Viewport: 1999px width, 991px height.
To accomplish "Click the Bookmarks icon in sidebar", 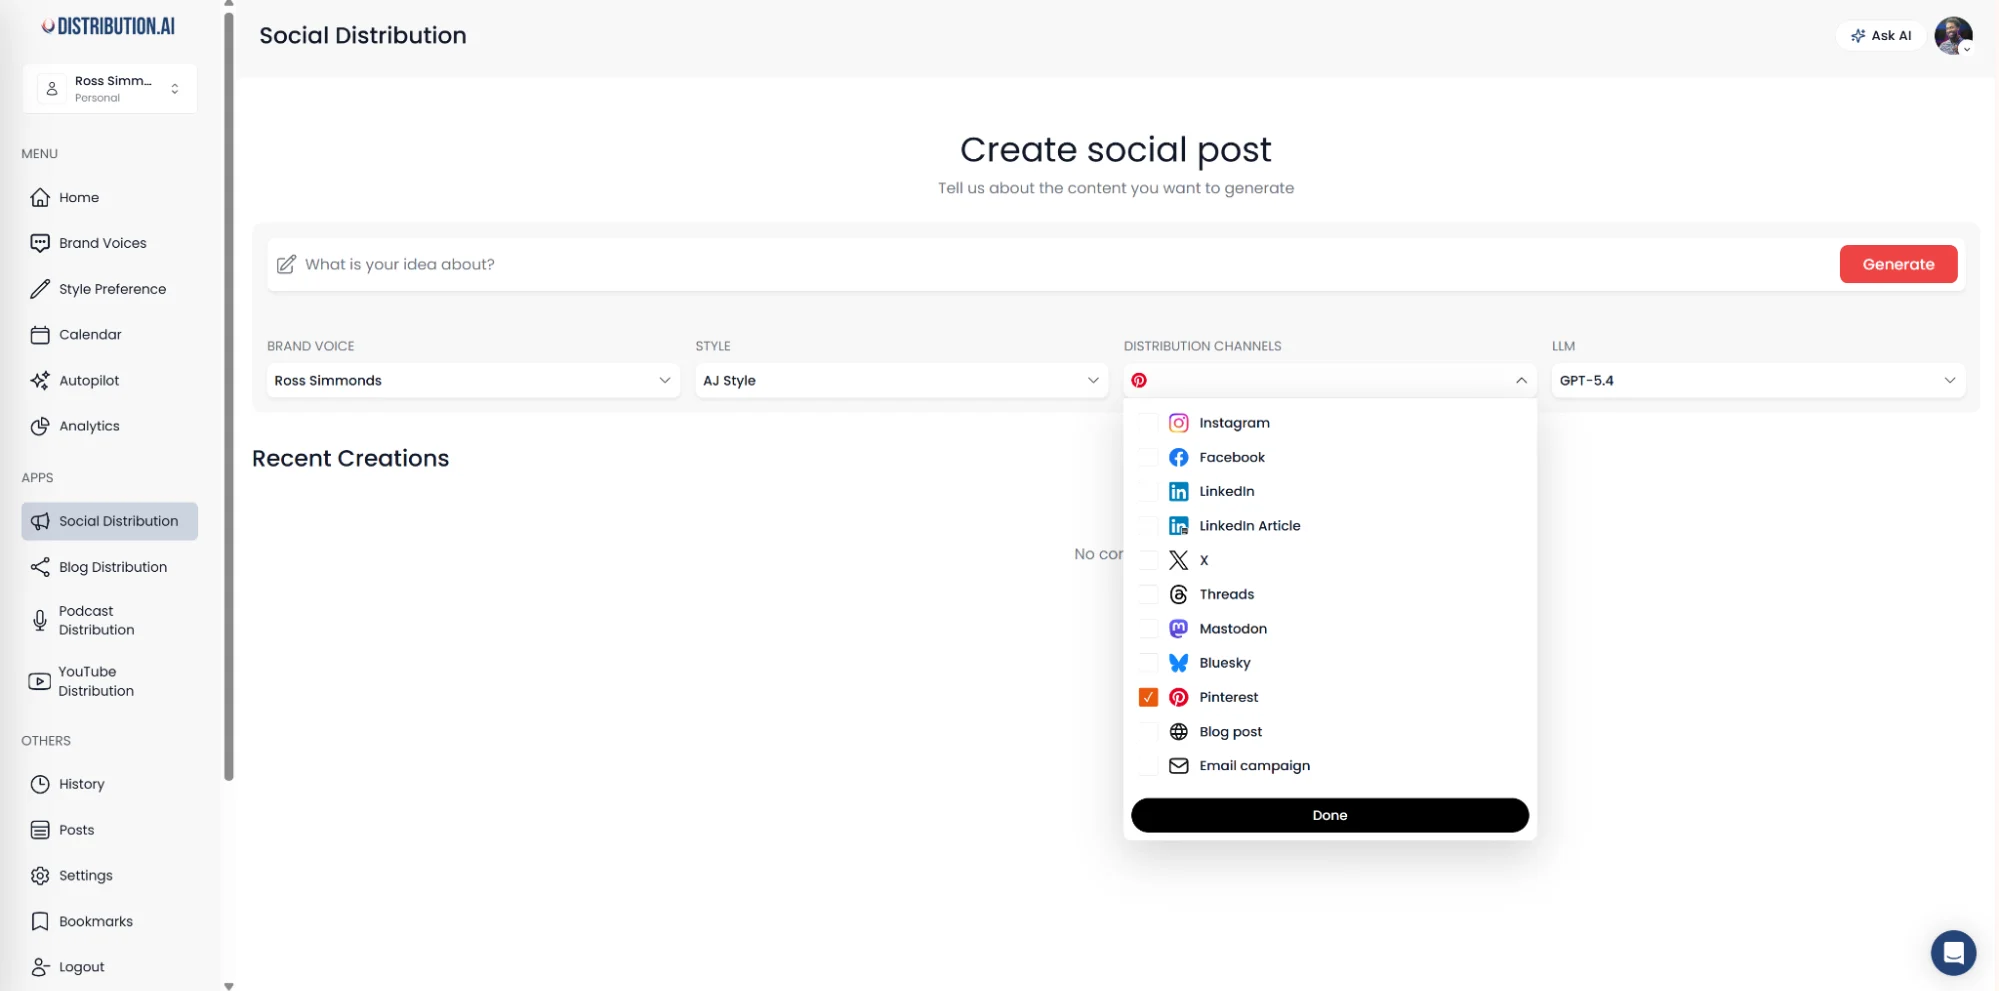I will 40,921.
